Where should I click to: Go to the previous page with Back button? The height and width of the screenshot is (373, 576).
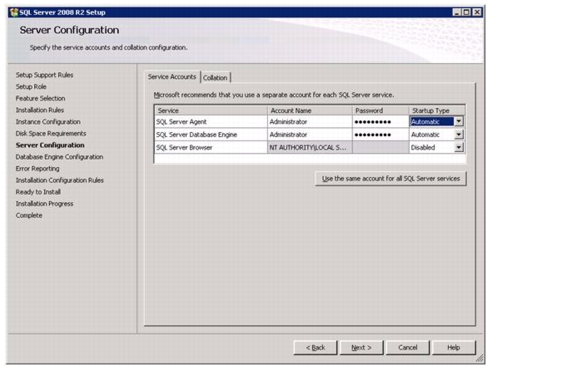click(316, 348)
